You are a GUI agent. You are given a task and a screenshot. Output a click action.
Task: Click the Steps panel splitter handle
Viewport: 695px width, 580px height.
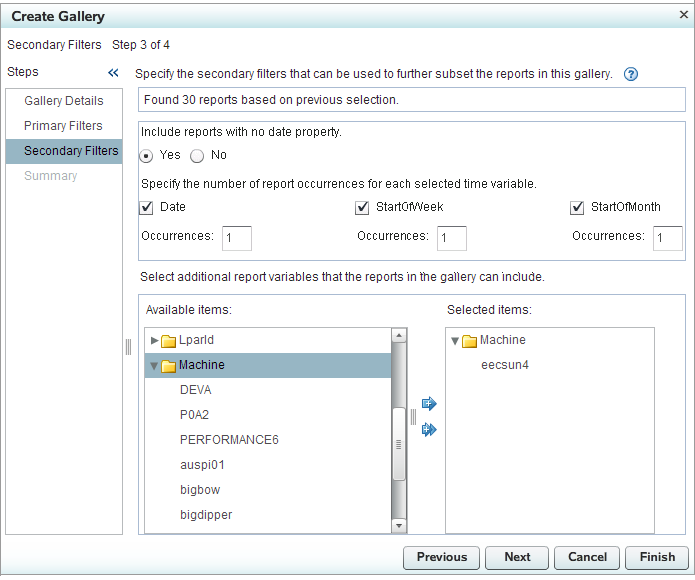coord(128,347)
